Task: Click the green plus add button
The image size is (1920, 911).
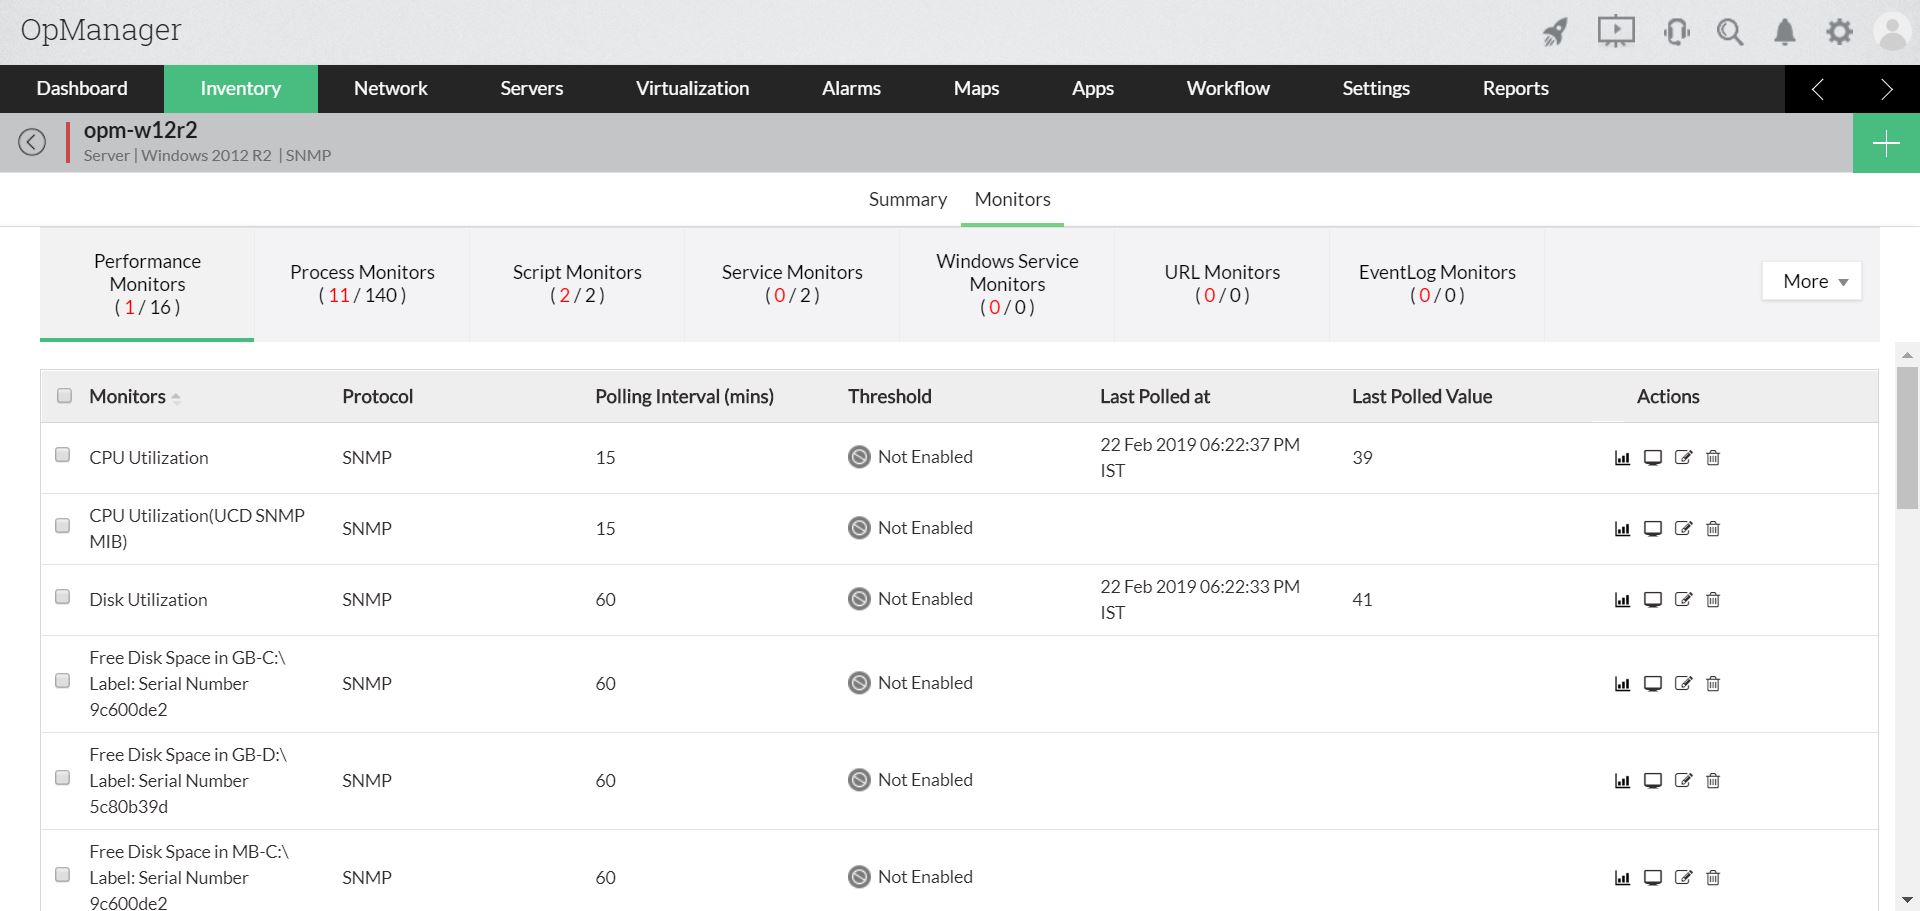Action: [1886, 144]
